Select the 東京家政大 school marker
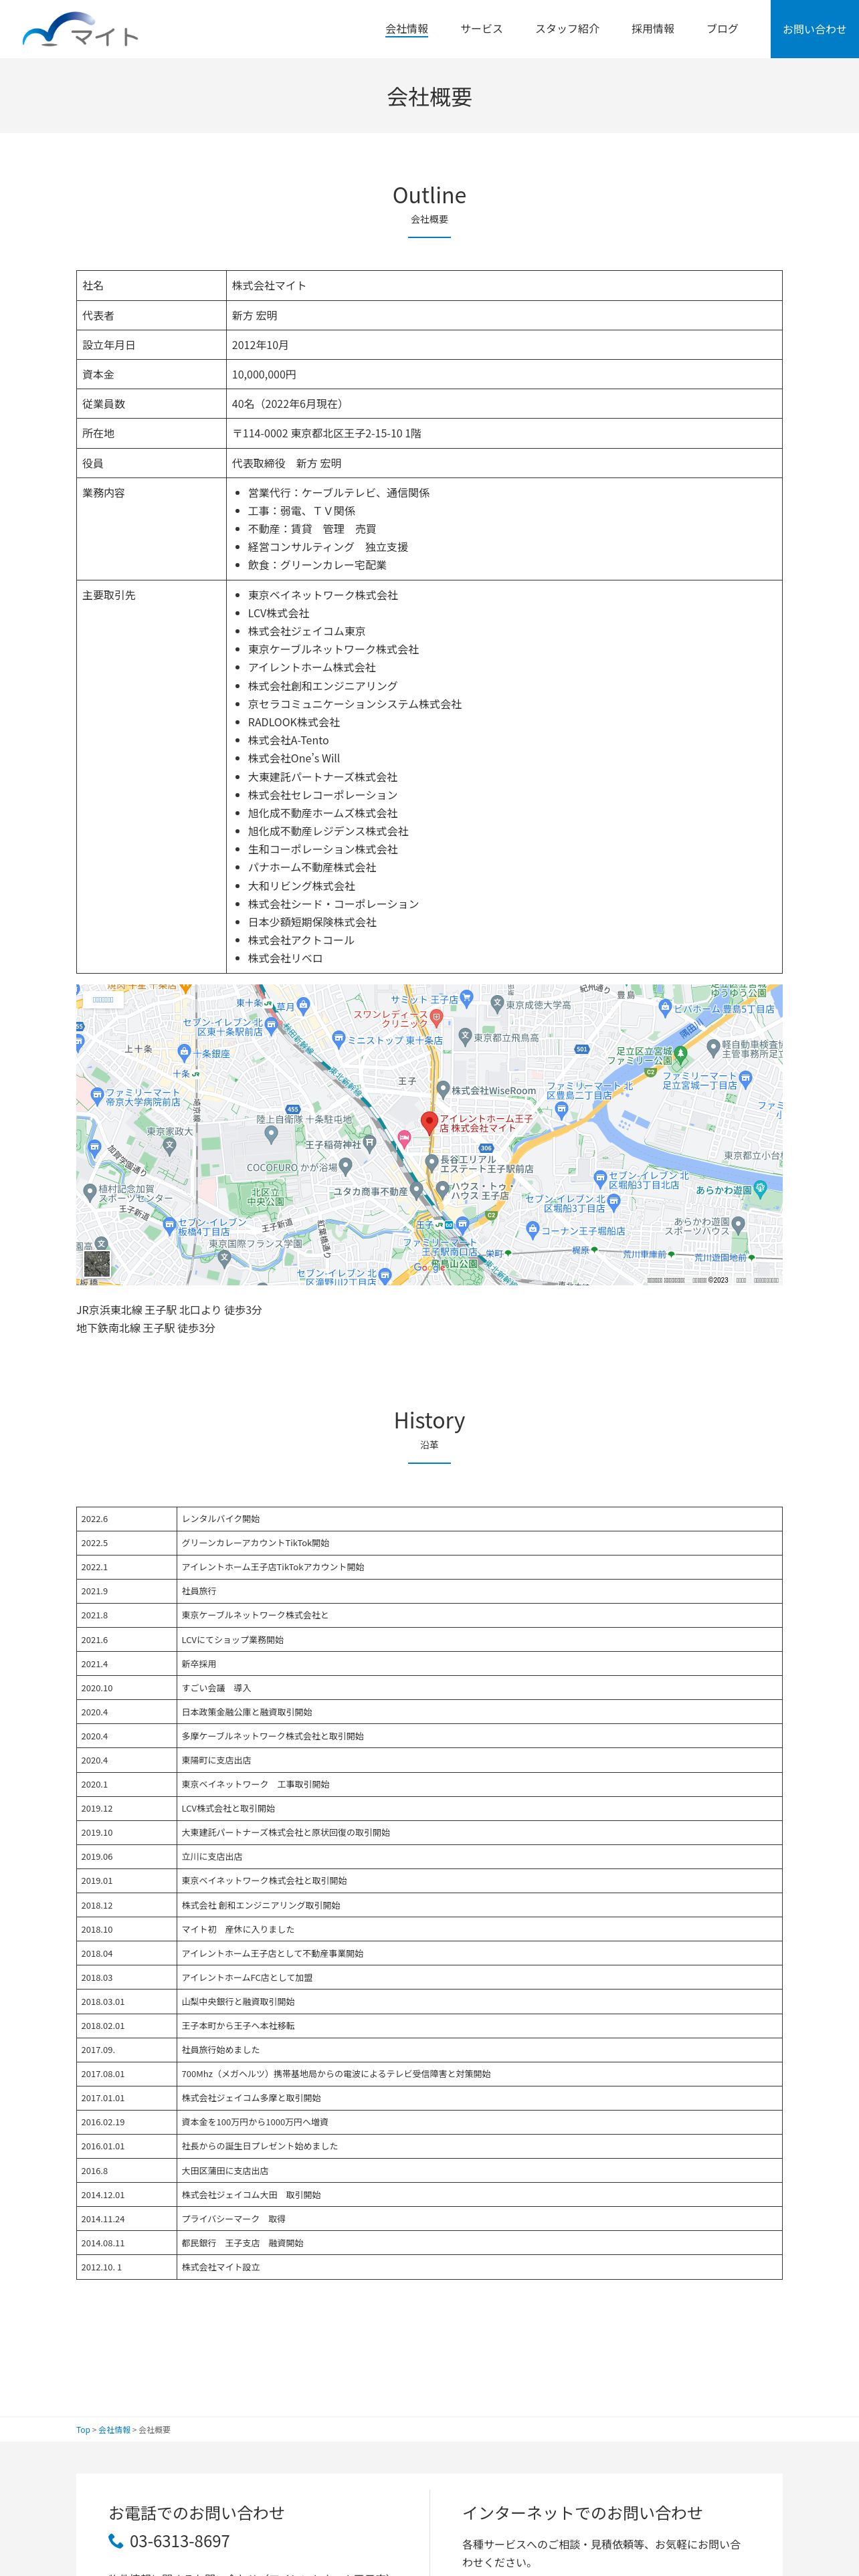 pyautogui.click(x=169, y=1146)
